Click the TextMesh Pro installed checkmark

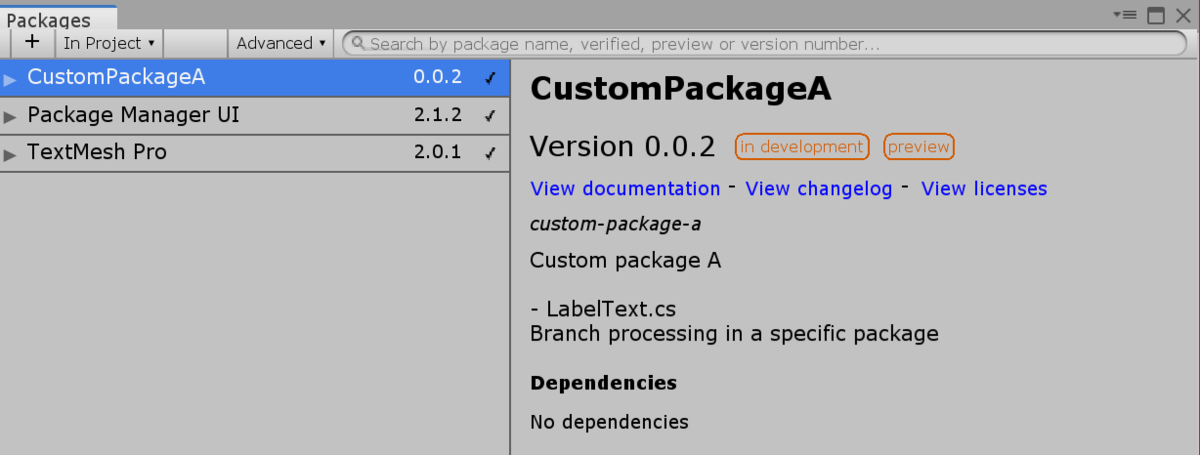[489, 153]
